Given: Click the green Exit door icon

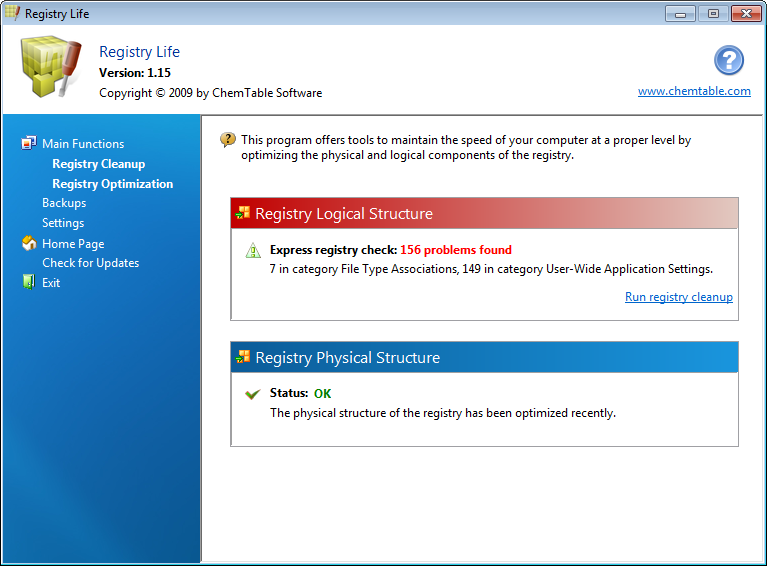Looking at the screenshot, I should tap(29, 282).
